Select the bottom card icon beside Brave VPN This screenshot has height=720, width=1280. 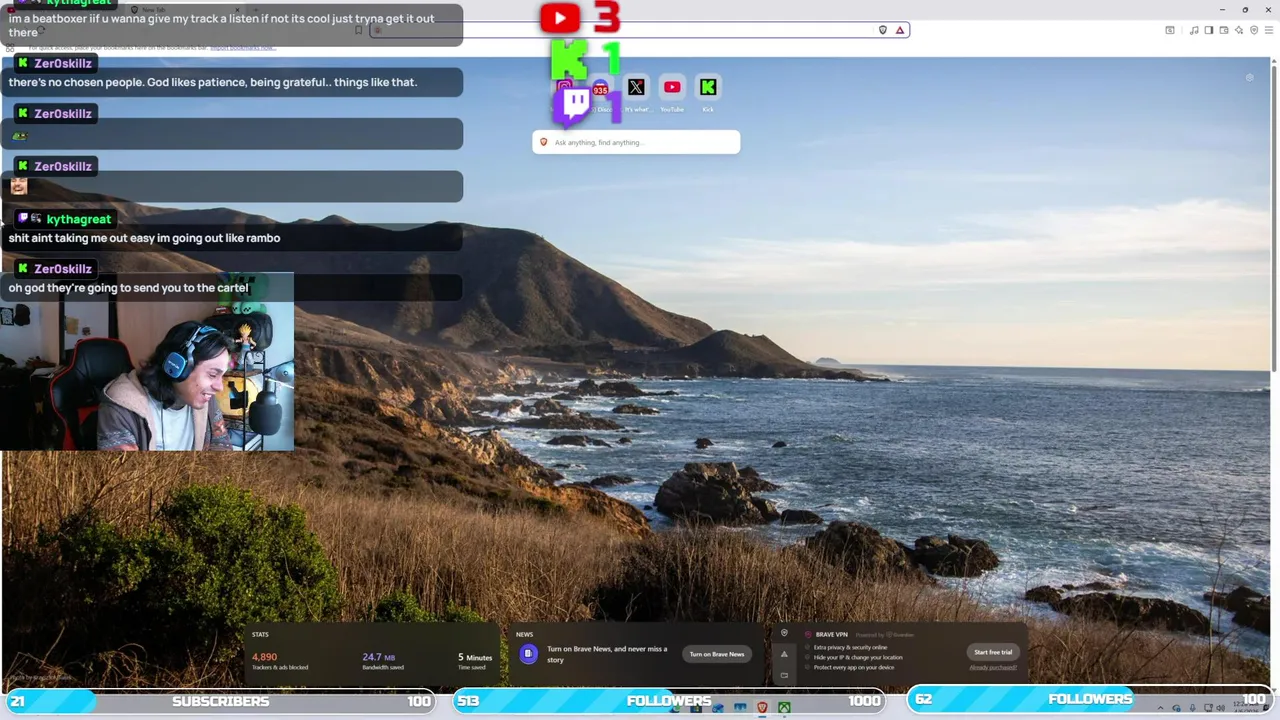(x=784, y=675)
